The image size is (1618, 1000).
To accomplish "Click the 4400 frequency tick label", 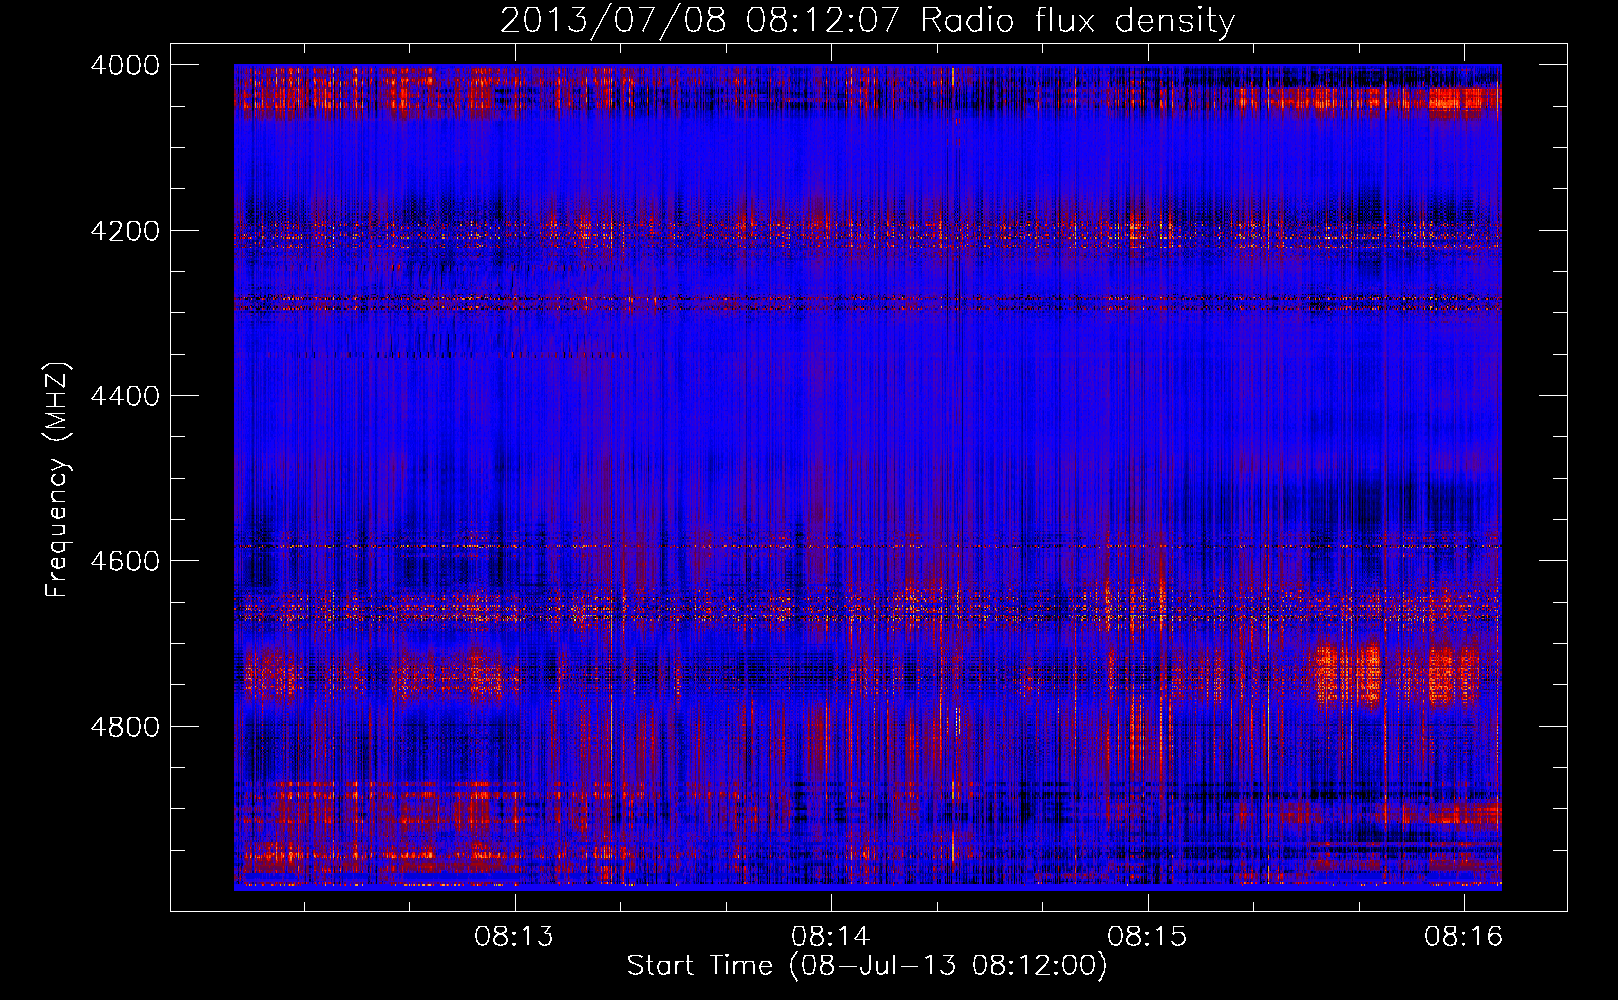I will coord(125,396).
